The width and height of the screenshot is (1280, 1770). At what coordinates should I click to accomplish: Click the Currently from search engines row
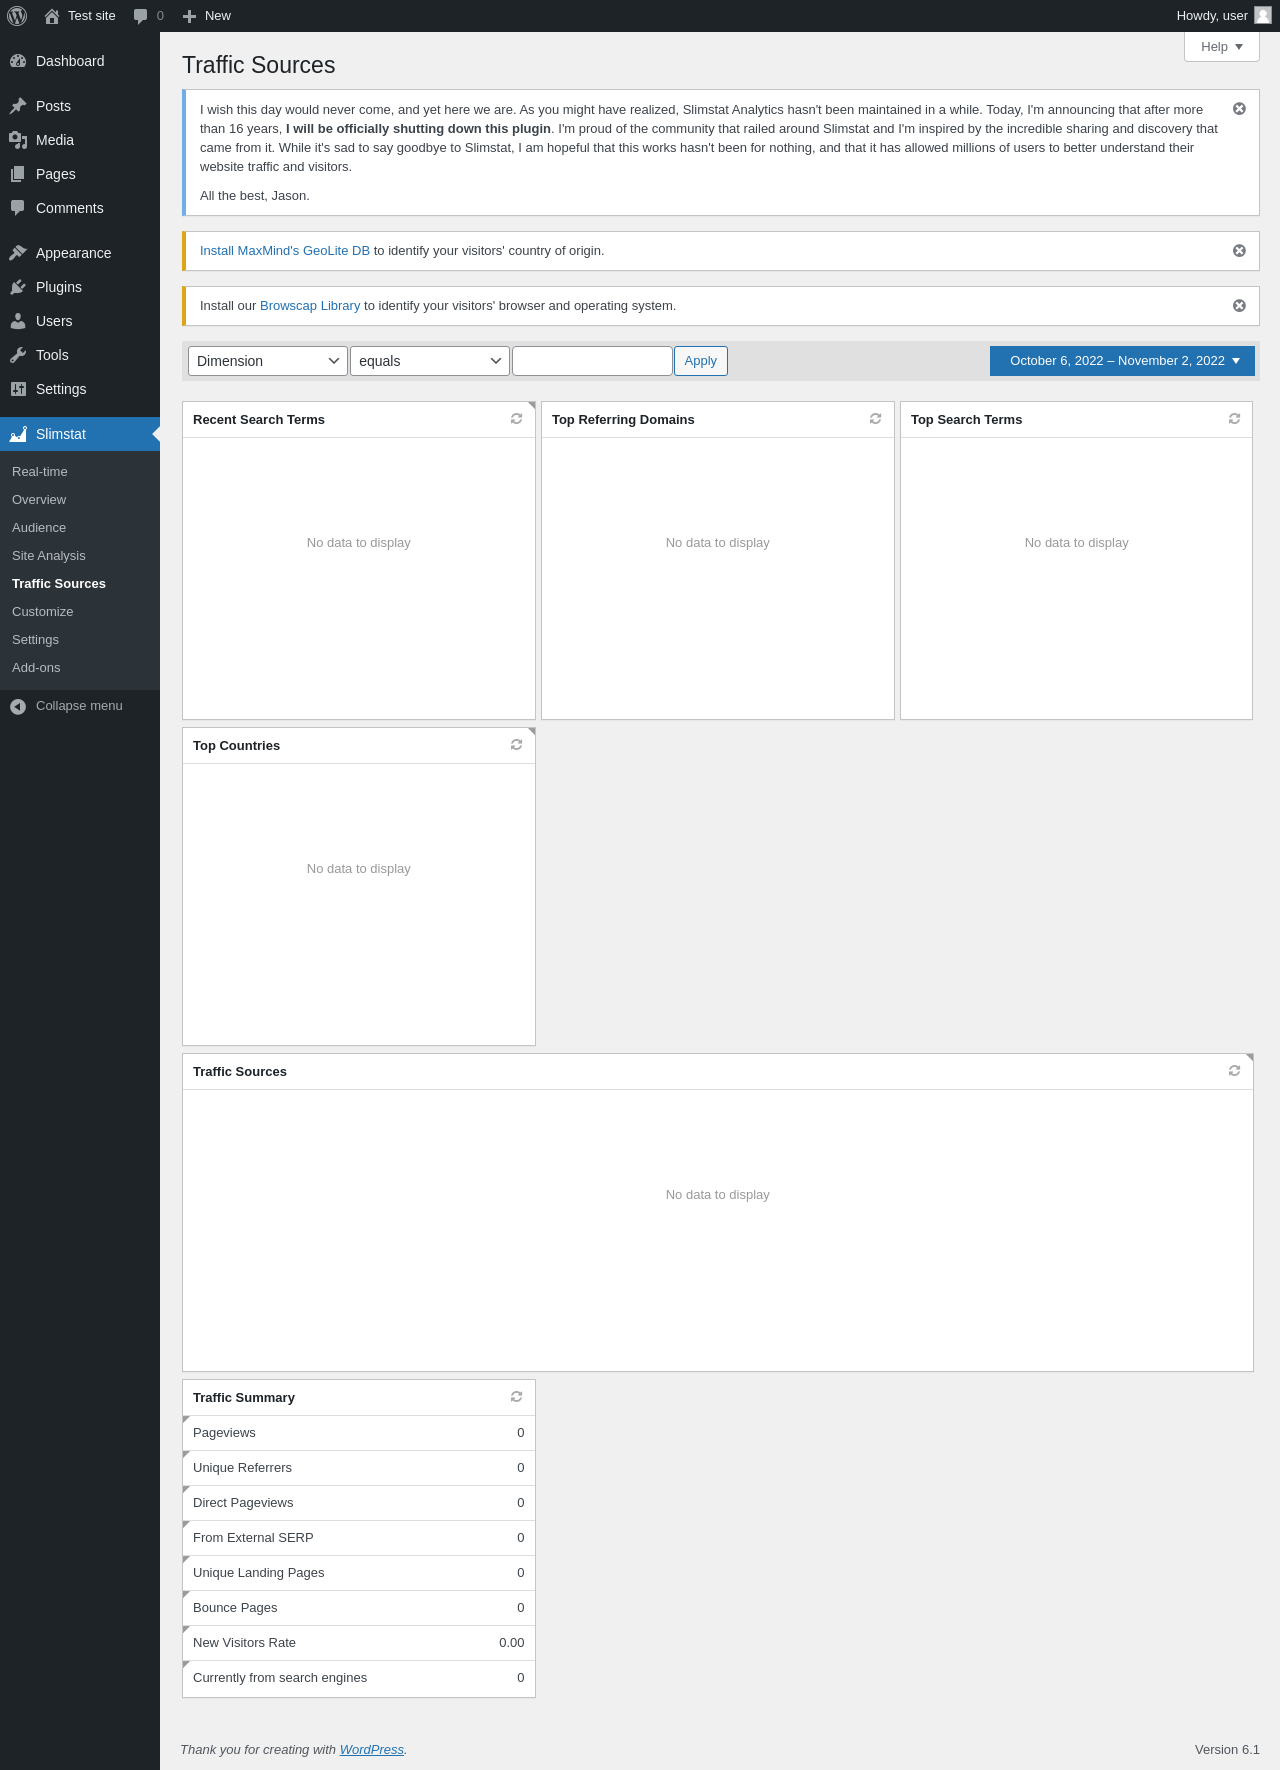pos(359,1678)
